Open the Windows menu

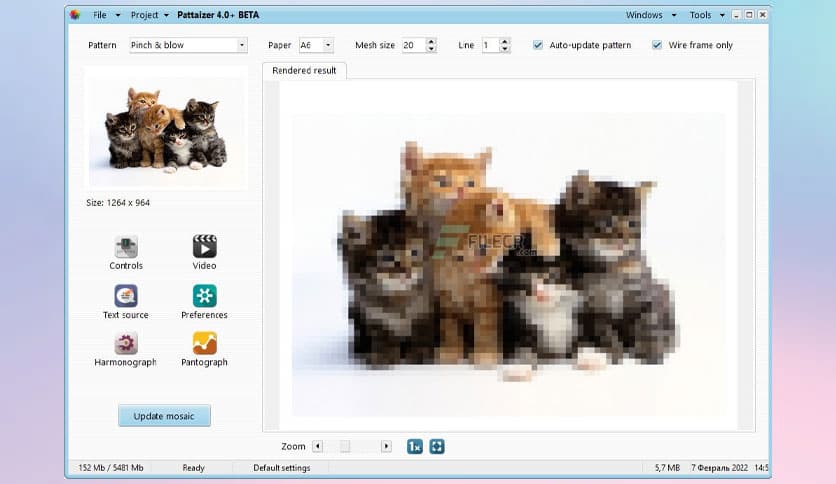point(644,15)
